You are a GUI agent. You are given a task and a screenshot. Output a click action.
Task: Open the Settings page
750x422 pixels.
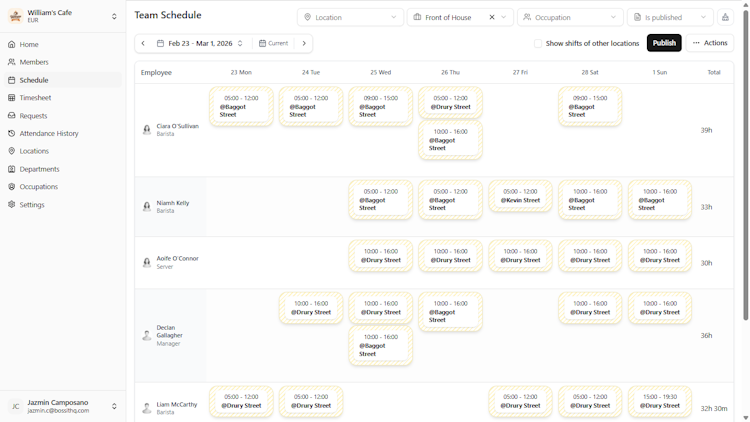tap(32, 205)
